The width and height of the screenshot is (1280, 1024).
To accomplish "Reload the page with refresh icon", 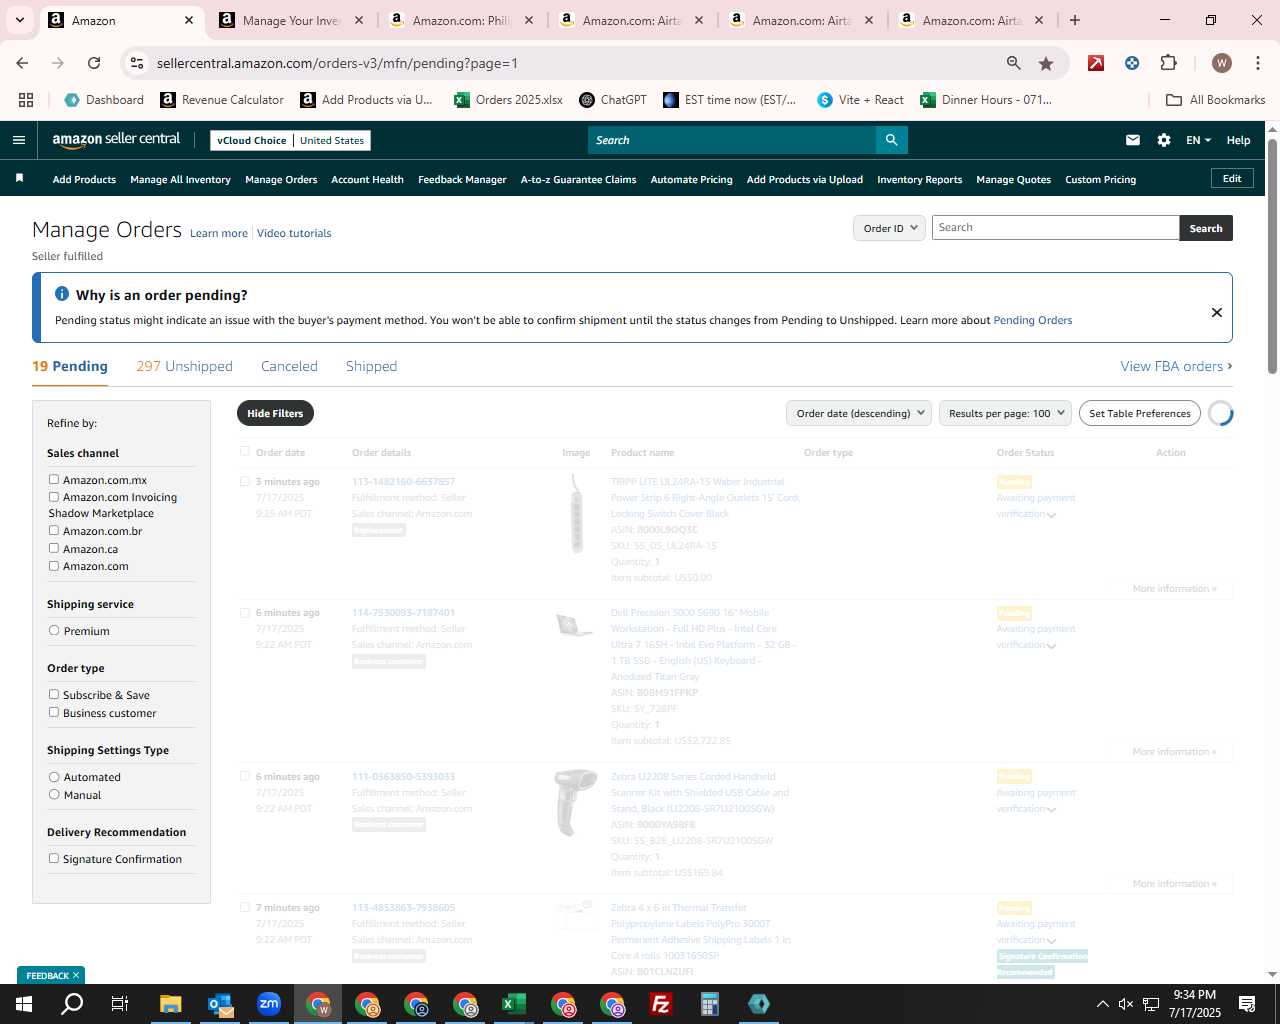I will [94, 63].
